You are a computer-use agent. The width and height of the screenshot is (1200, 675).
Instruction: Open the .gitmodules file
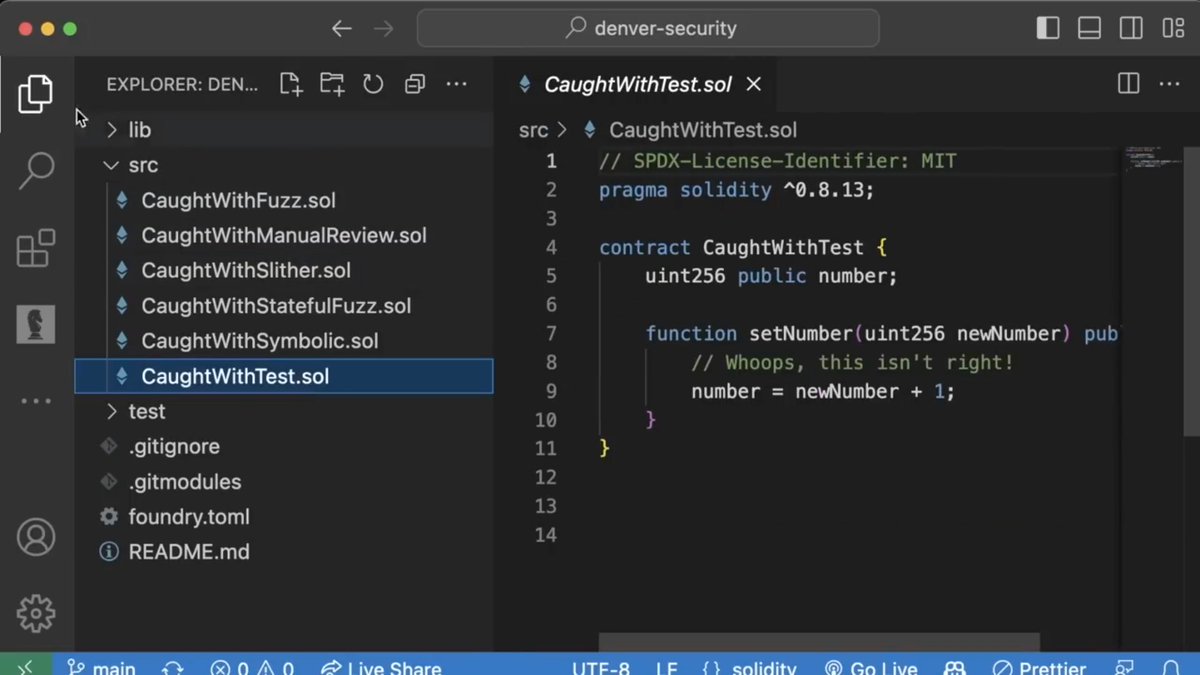click(284, 482)
